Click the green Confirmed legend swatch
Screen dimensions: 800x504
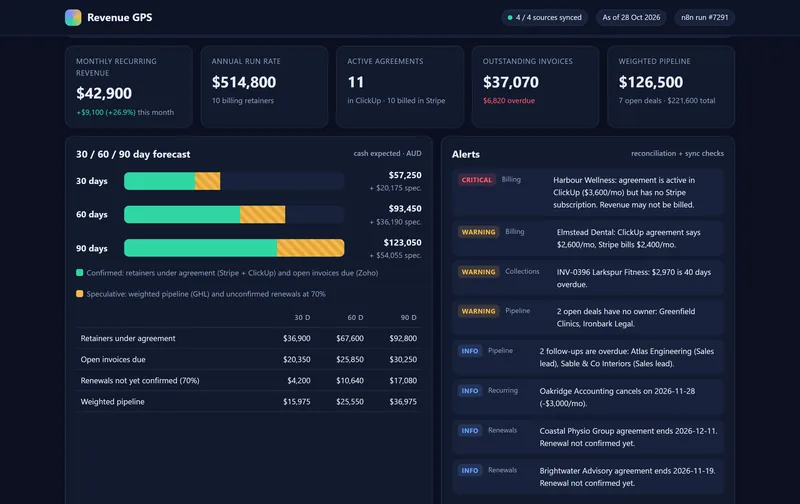80,273
